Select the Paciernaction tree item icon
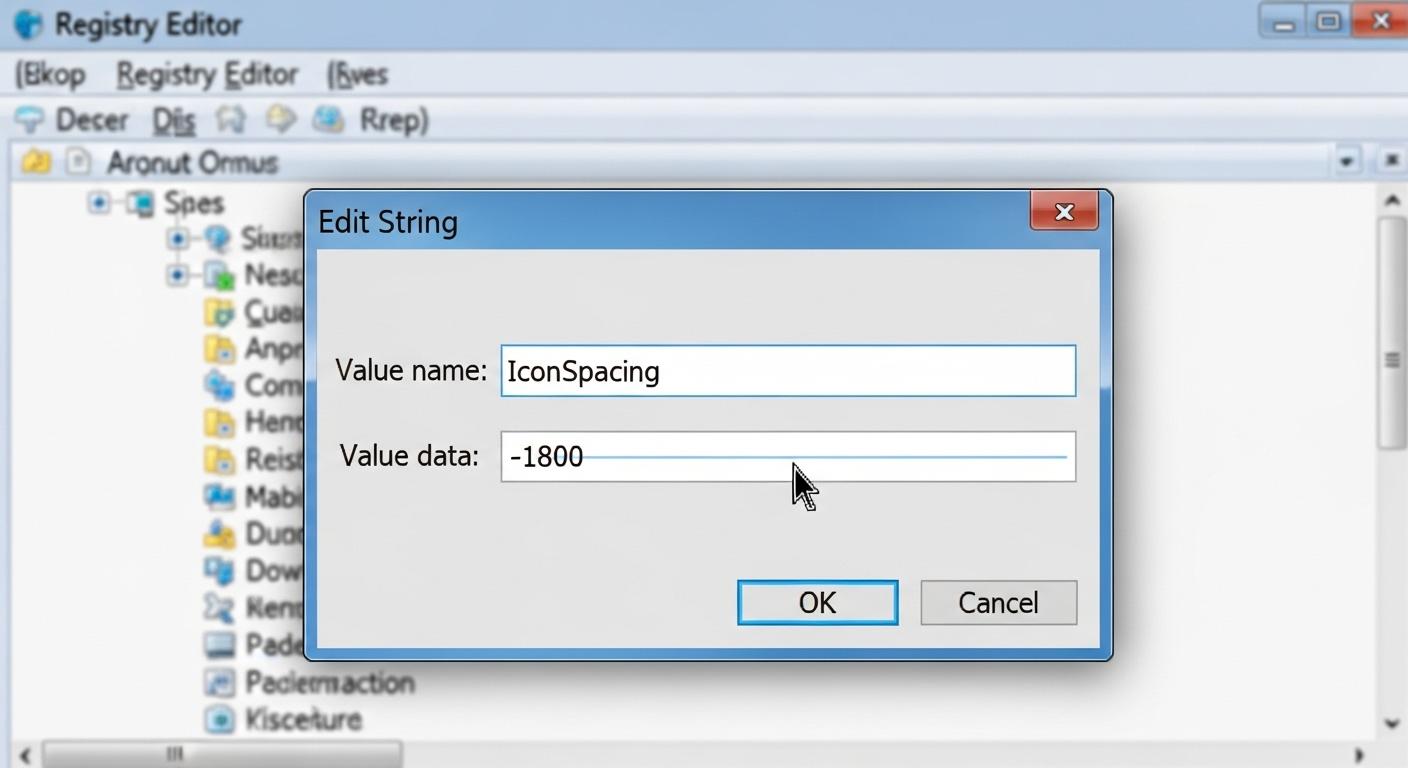The image size is (1408, 768). (218, 682)
